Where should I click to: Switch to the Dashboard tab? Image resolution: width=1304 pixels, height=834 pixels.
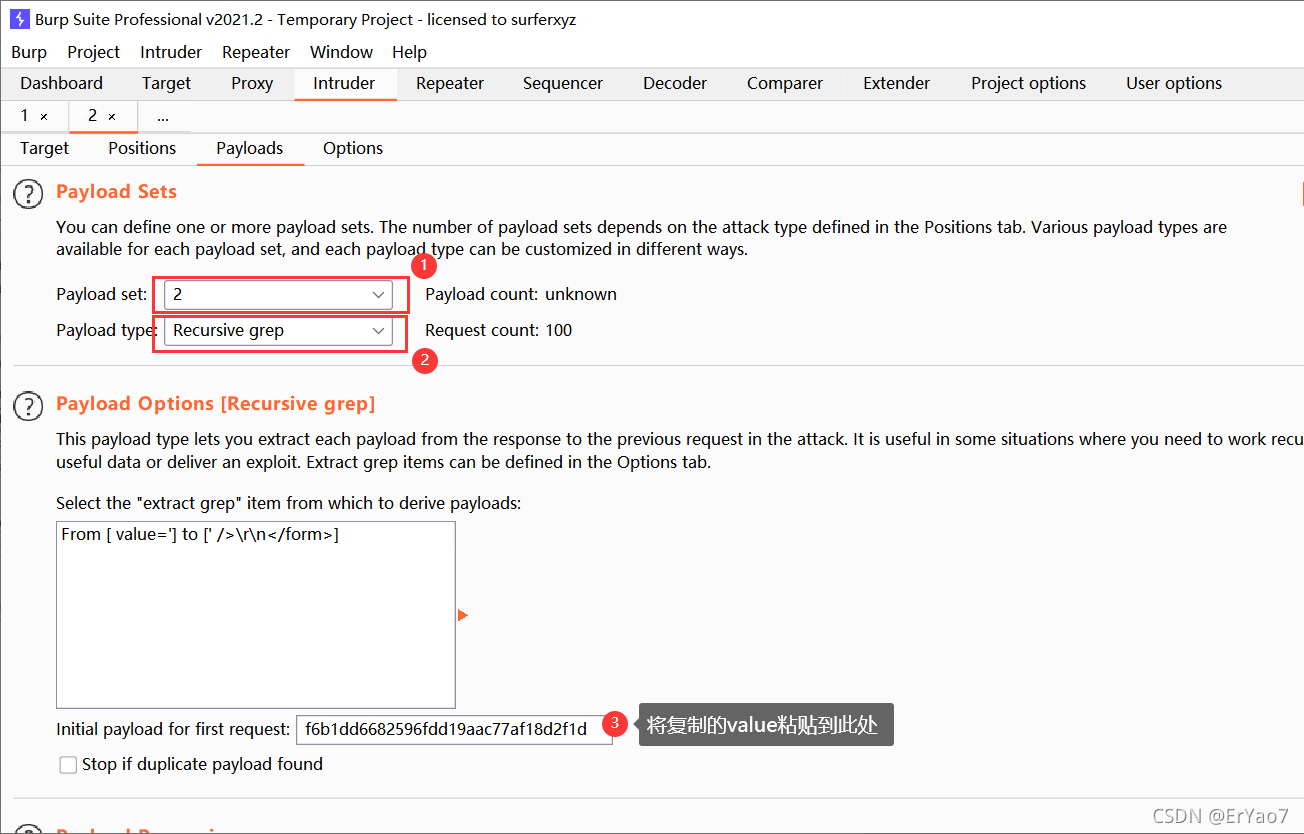(61, 84)
